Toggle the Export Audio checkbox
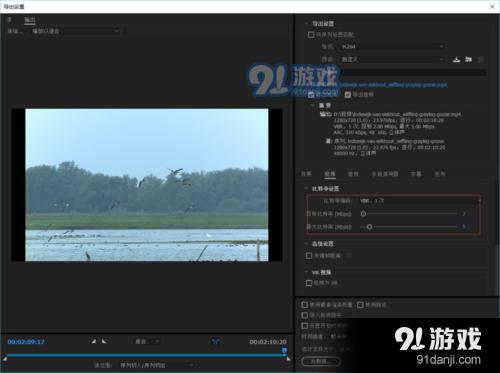 coord(348,95)
